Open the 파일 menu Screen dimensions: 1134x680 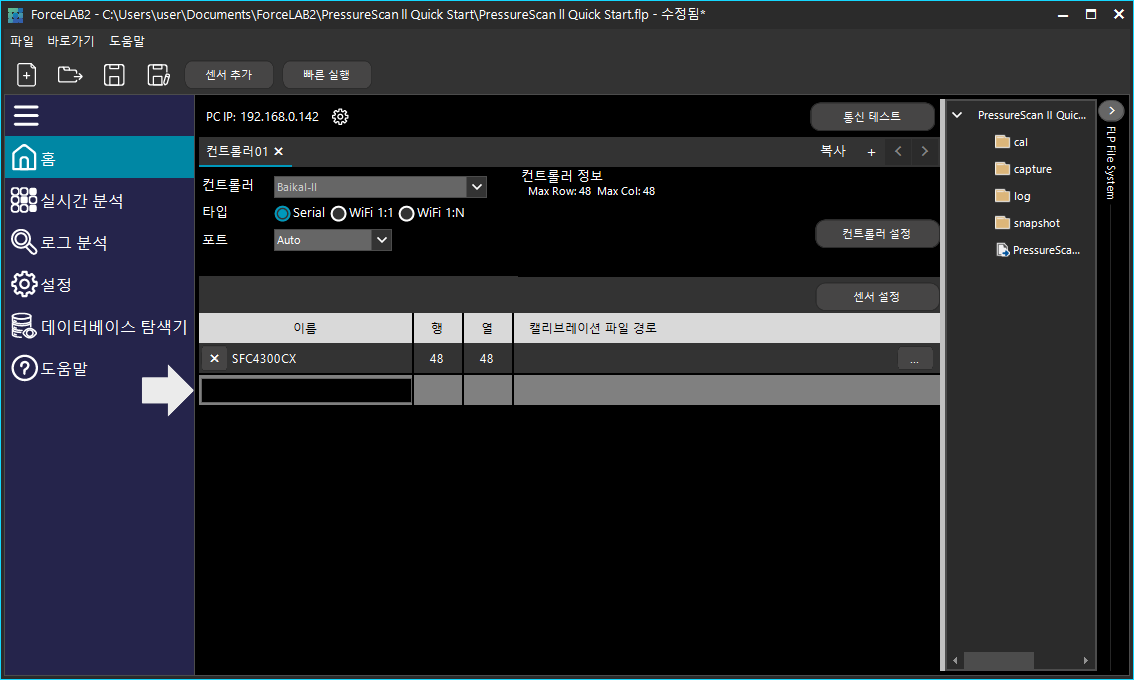pos(22,41)
